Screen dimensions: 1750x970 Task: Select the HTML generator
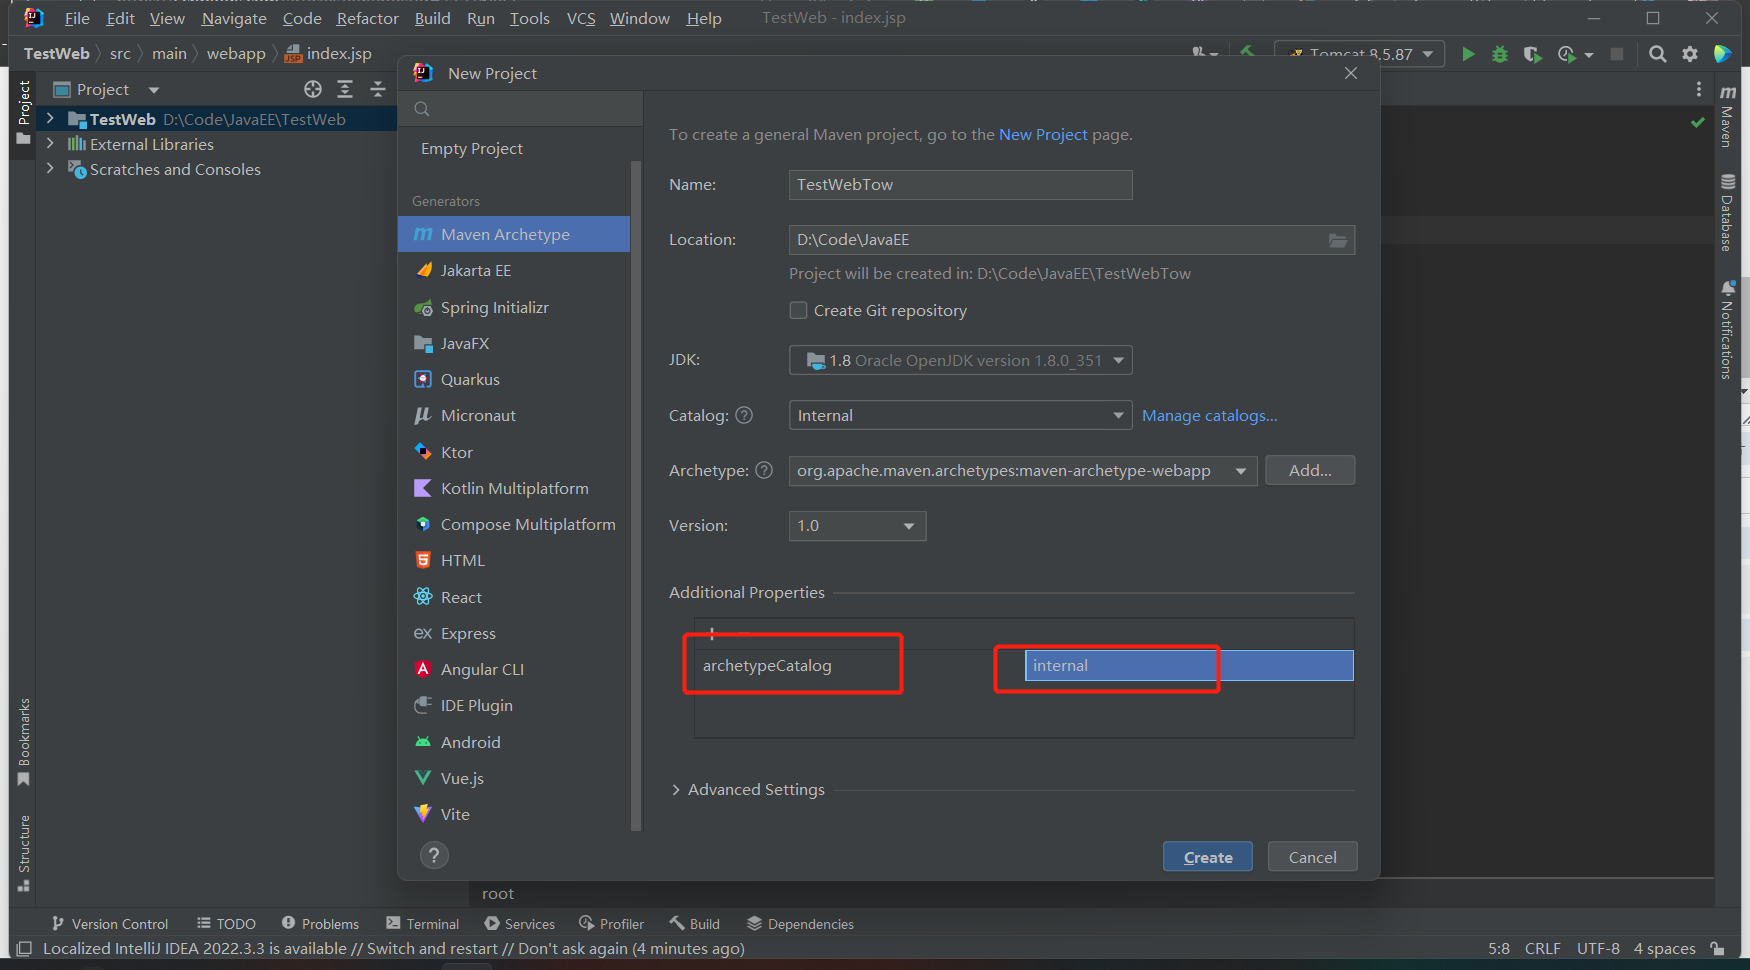(x=514, y=560)
